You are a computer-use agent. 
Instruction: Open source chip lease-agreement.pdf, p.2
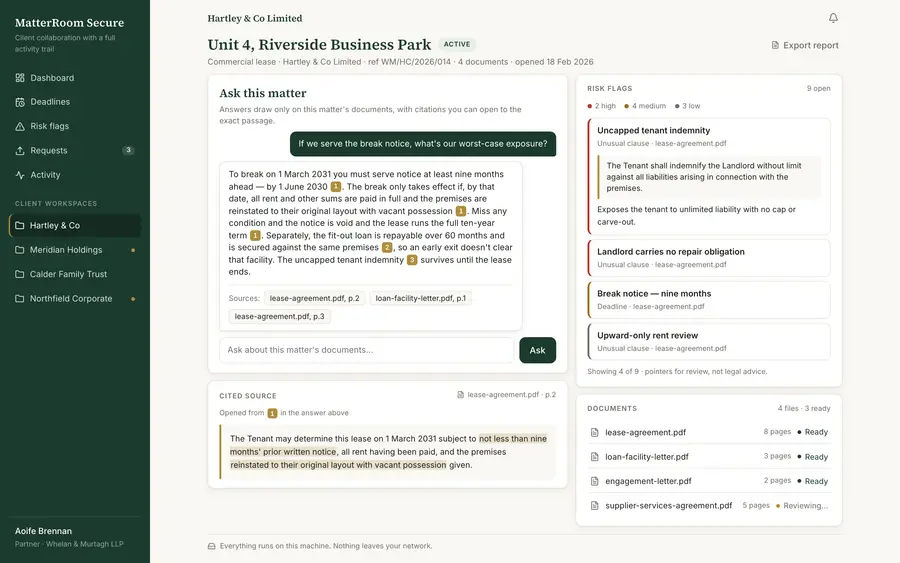[315, 298]
